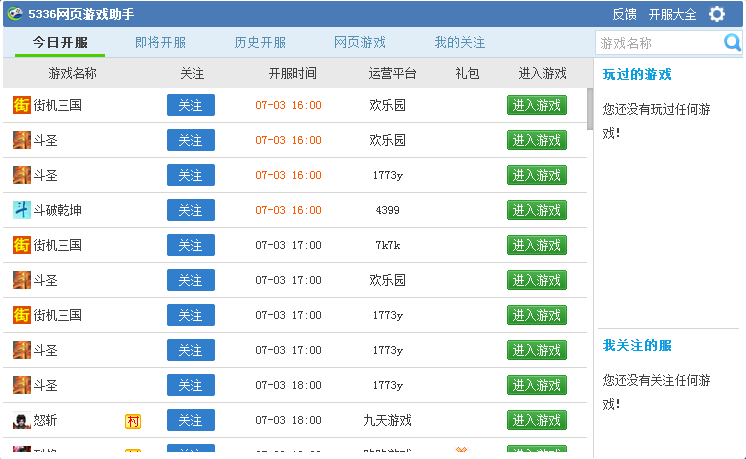Image resolution: width=746 pixels, height=459 pixels.
Task: Click 街机三国 icon in 7k7k row
Action: click(21, 245)
